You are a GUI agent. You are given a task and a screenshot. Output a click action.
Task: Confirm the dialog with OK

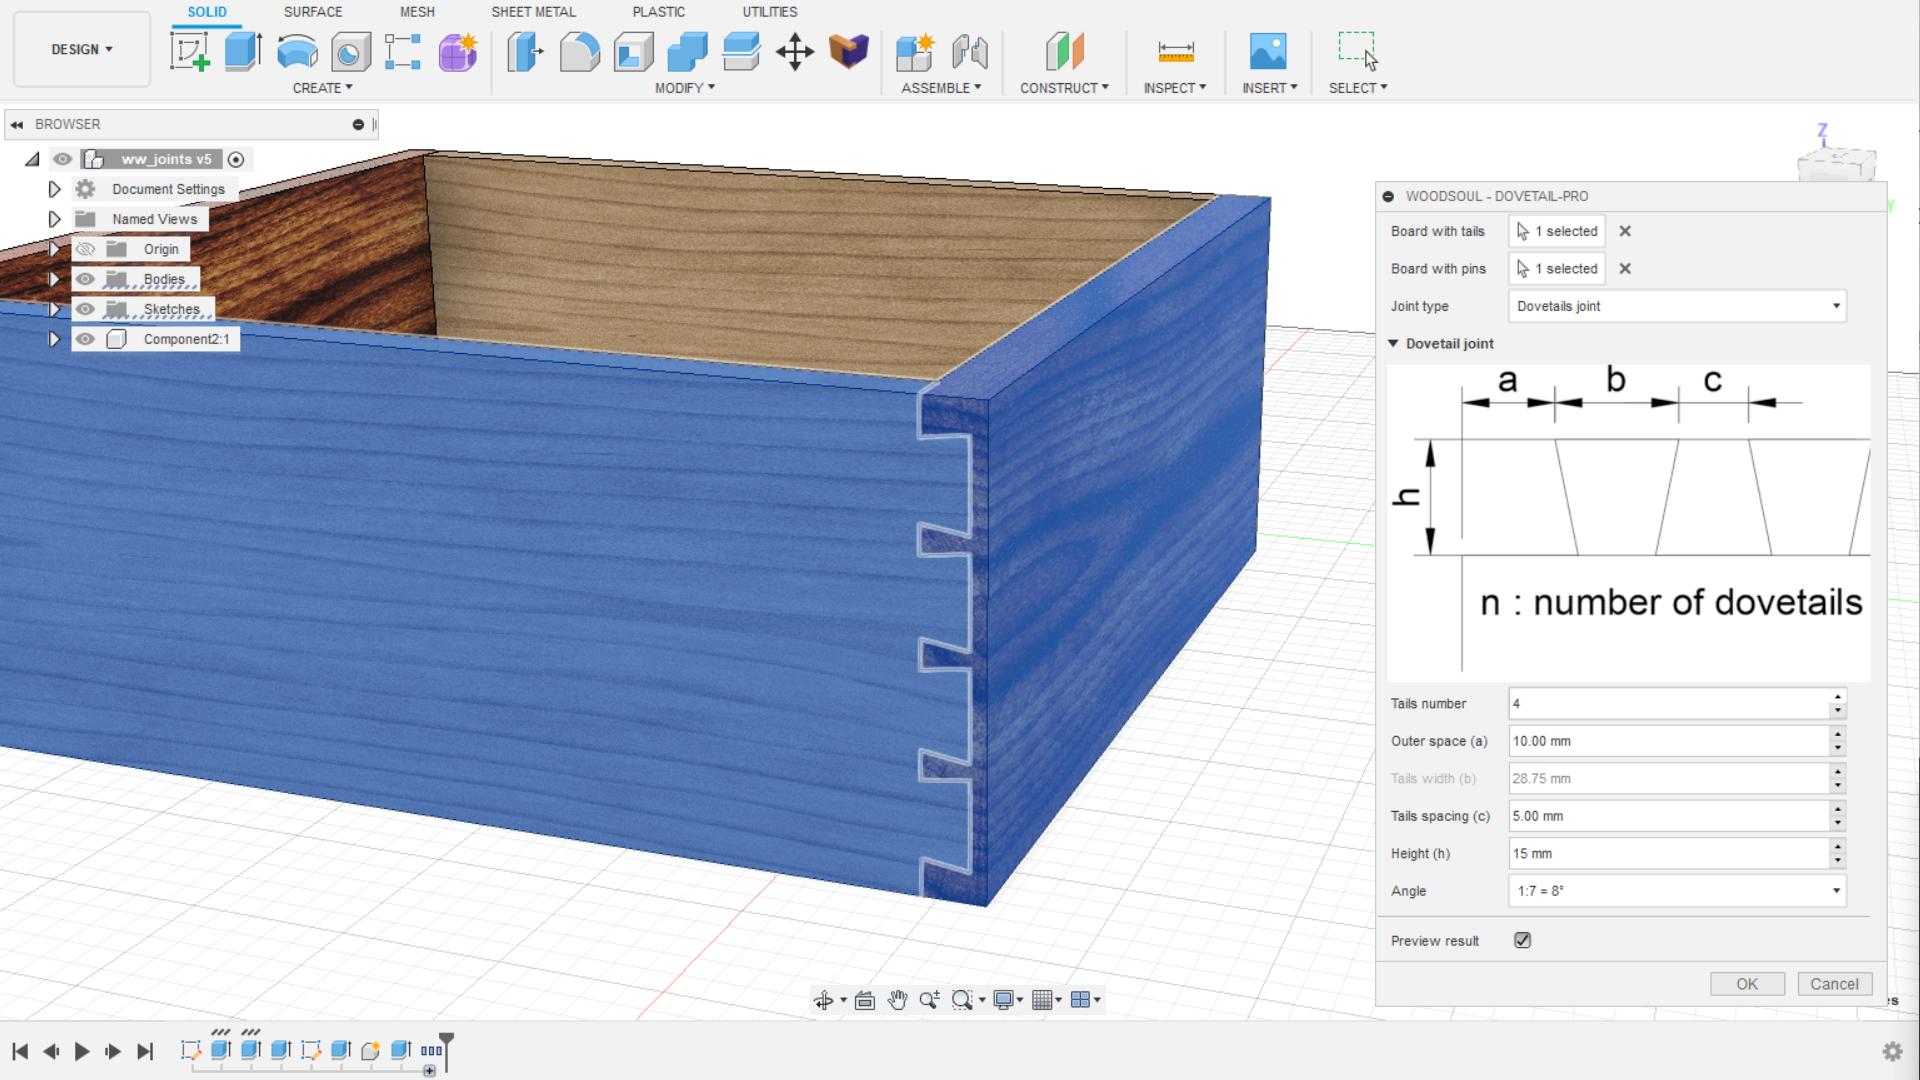pyautogui.click(x=1746, y=984)
